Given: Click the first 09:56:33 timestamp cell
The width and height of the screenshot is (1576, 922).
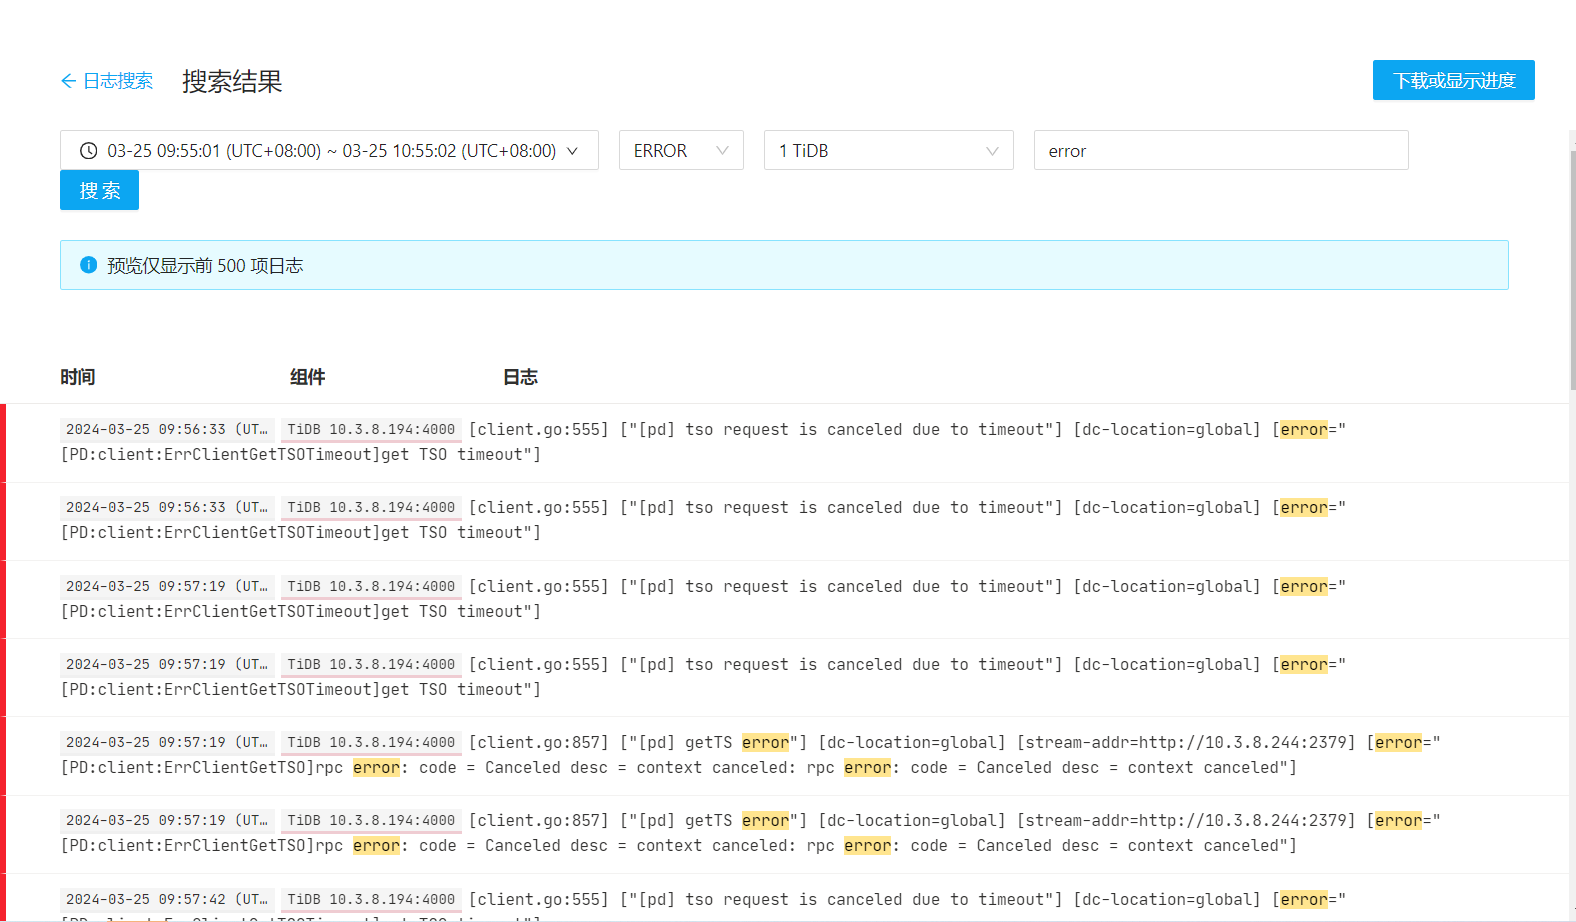Looking at the screenshot, I should [166, 429].
